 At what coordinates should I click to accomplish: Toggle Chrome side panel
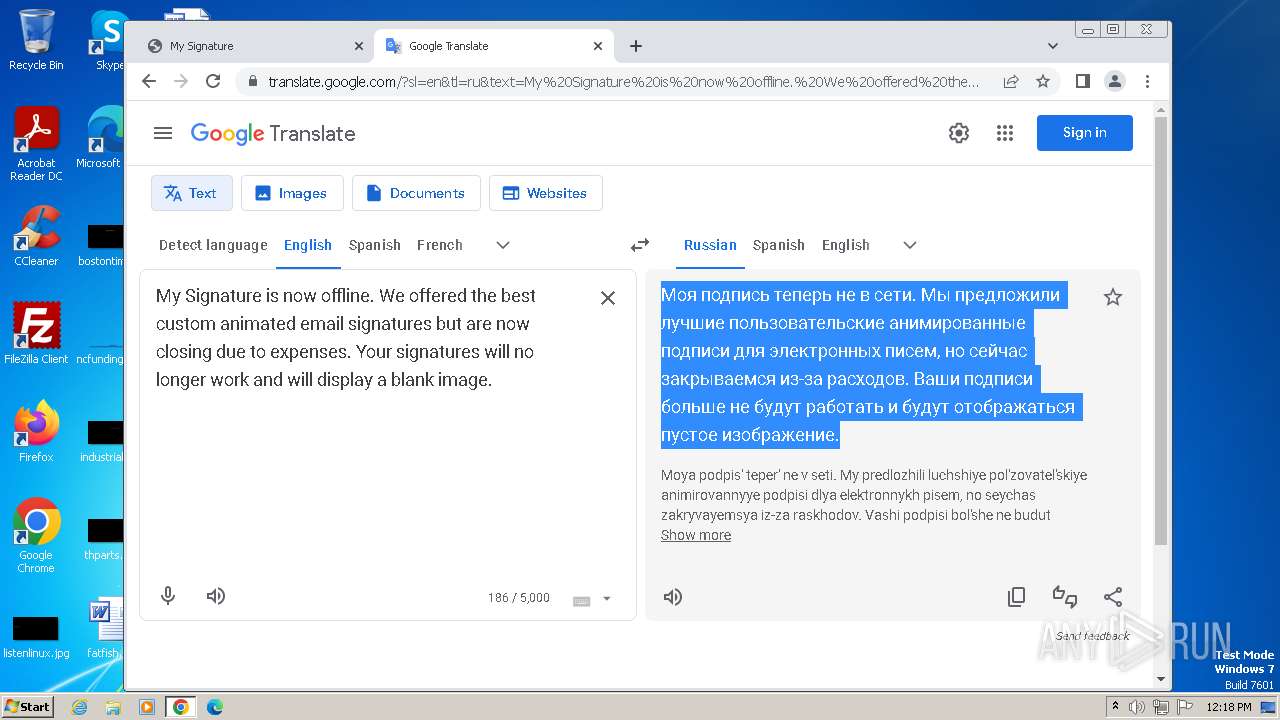[1083, 81]
